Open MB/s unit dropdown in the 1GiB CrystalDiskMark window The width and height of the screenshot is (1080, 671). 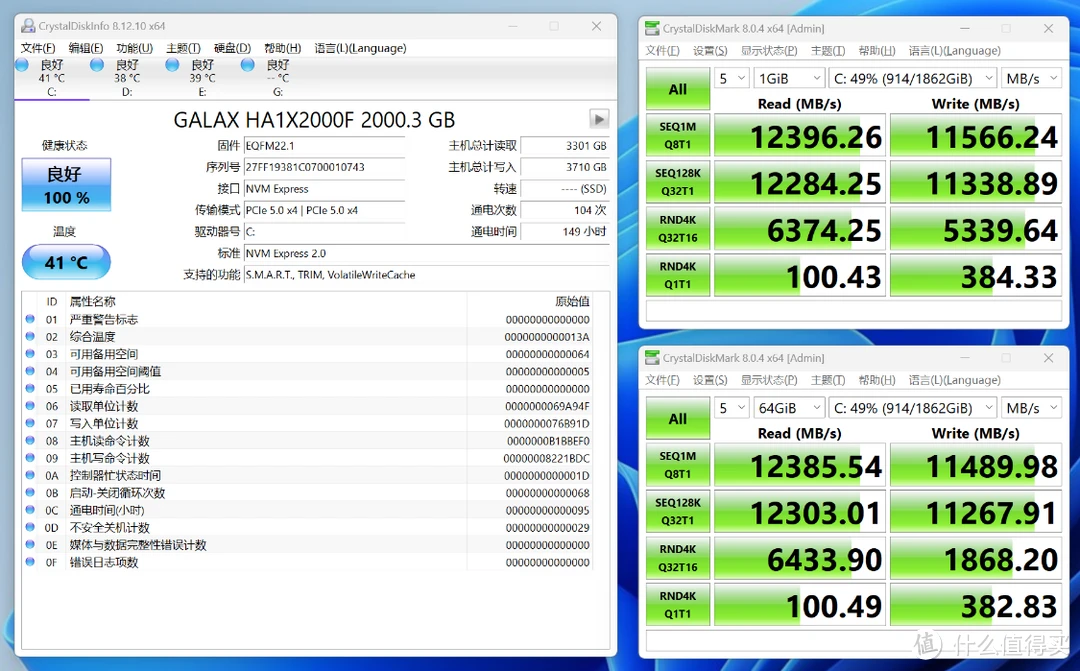click(x=1031, y=79)
